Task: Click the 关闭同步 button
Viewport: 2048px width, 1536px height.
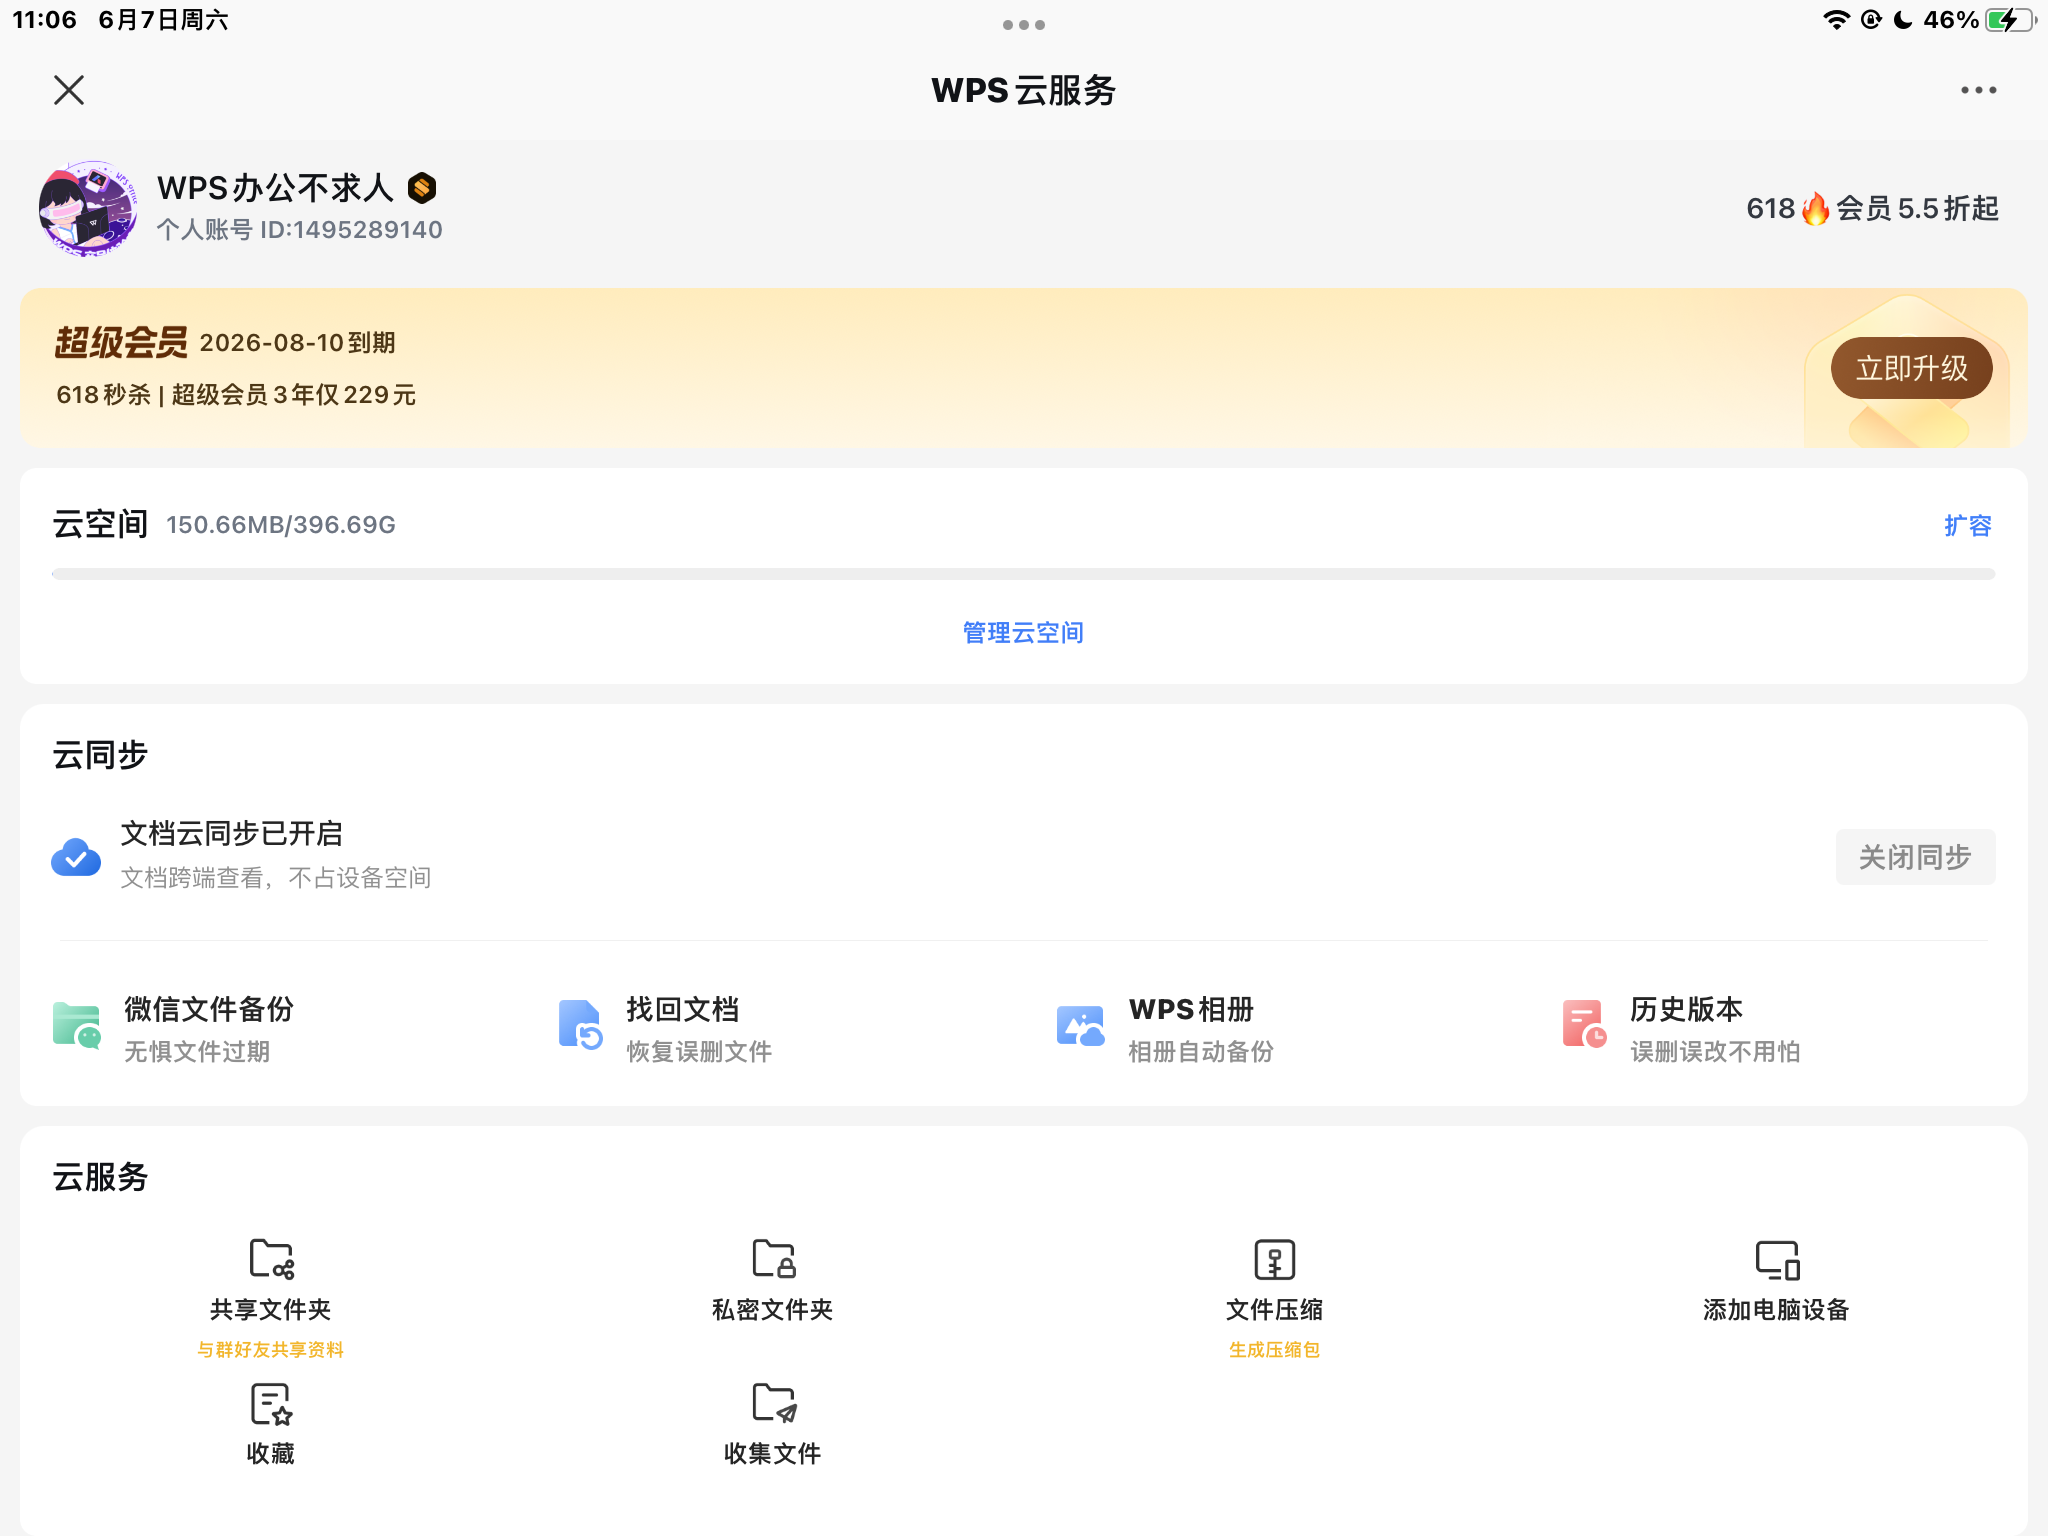Action: [1915, 857]
